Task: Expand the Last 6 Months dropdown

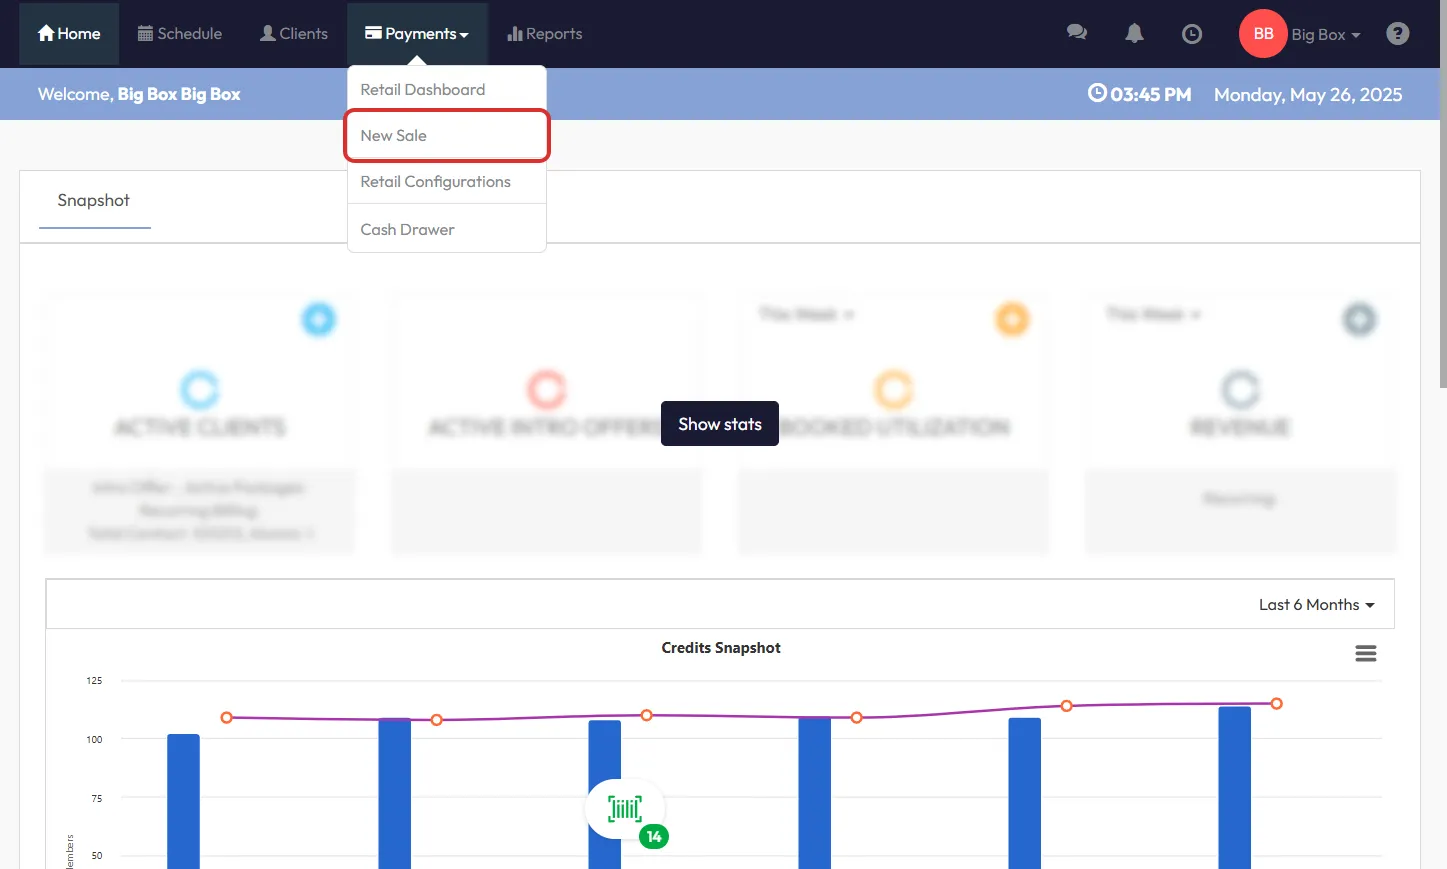Action: (1316, 605)
